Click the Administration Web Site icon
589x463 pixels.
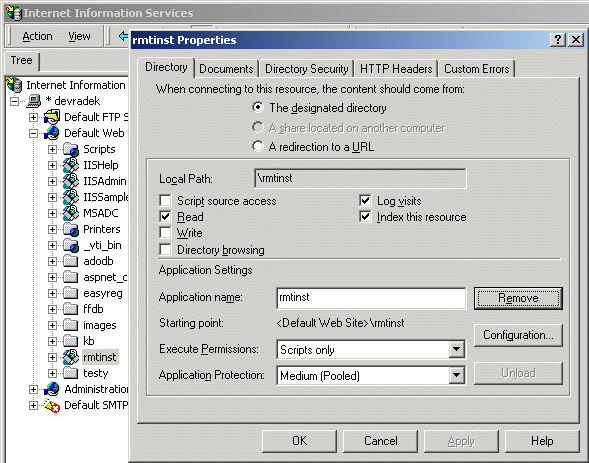52,389
